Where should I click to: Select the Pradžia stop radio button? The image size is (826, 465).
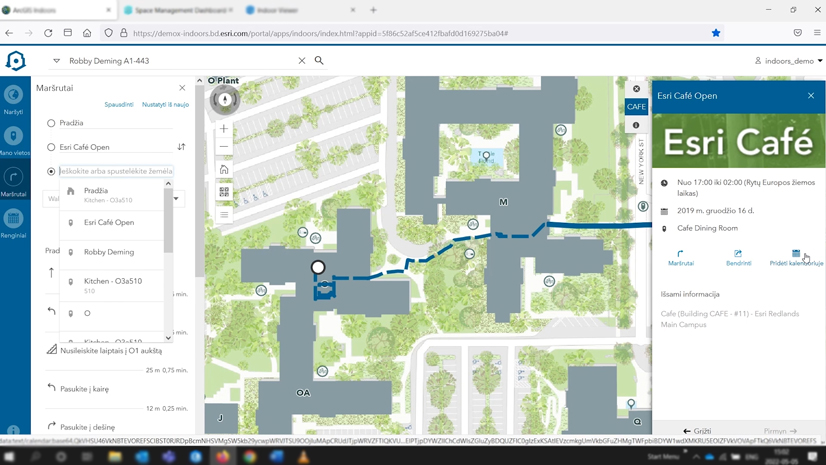point(51,123)
